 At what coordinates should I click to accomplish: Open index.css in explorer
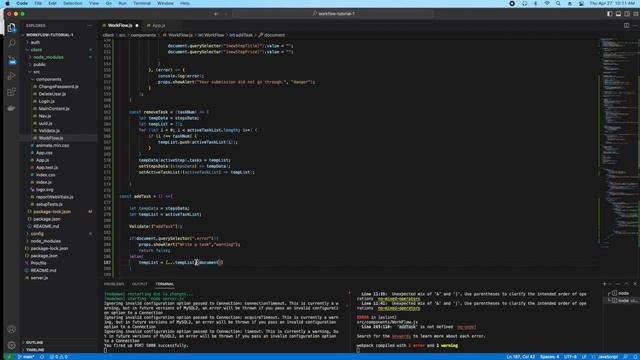click(45, 175)
